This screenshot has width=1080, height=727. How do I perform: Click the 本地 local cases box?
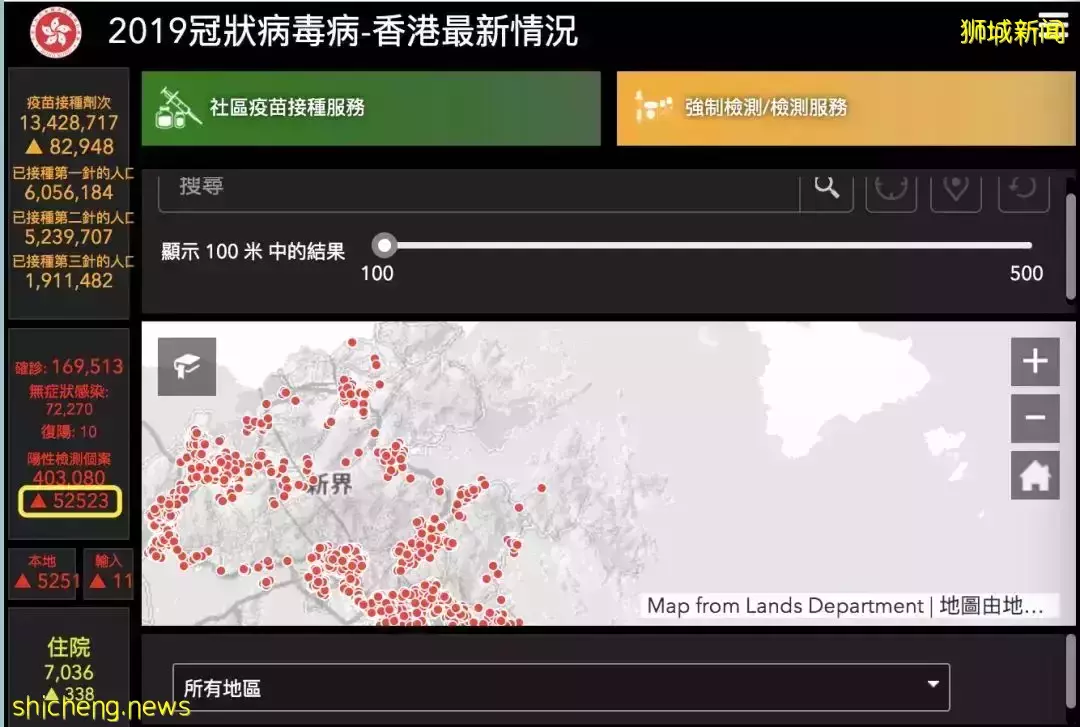coord(43,573)
